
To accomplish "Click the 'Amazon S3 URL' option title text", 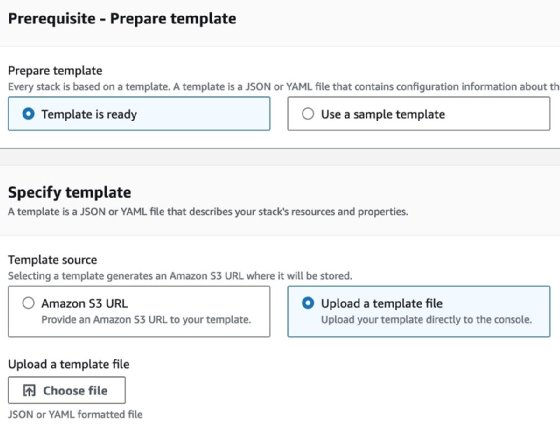I will (85, 303).
